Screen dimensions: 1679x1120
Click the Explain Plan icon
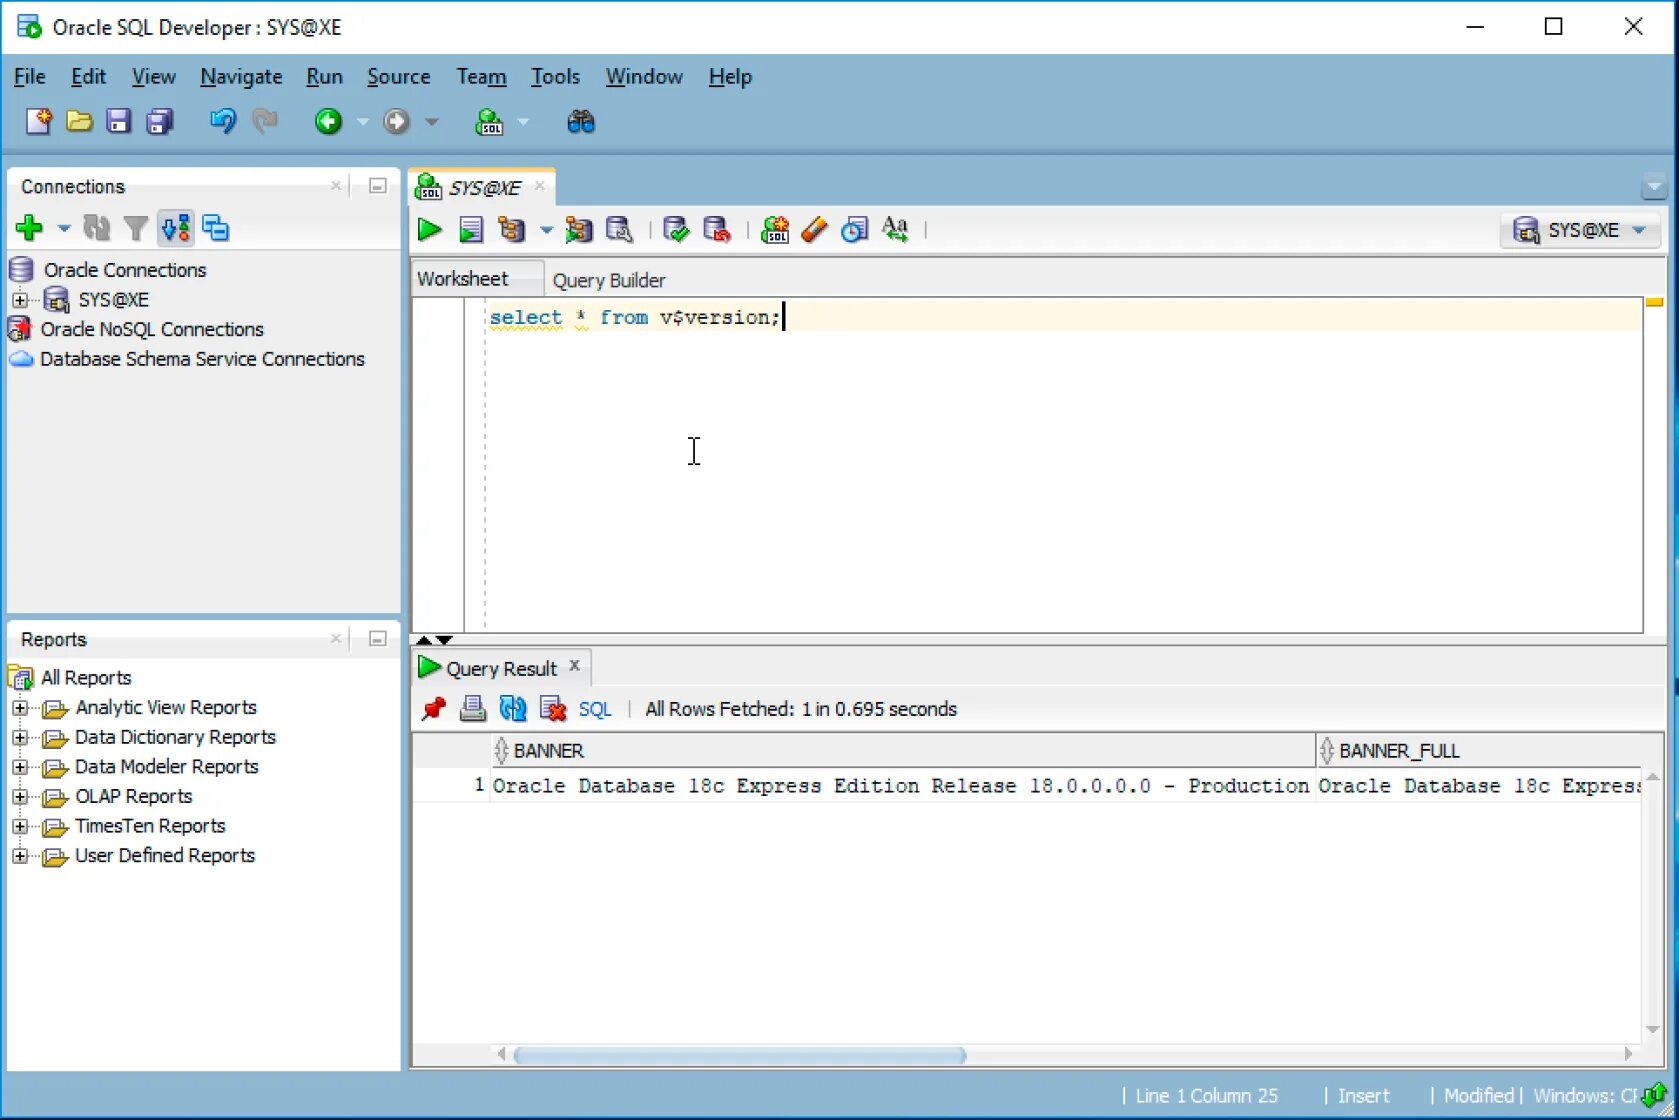pyautogui.click(x=512, y=230)
